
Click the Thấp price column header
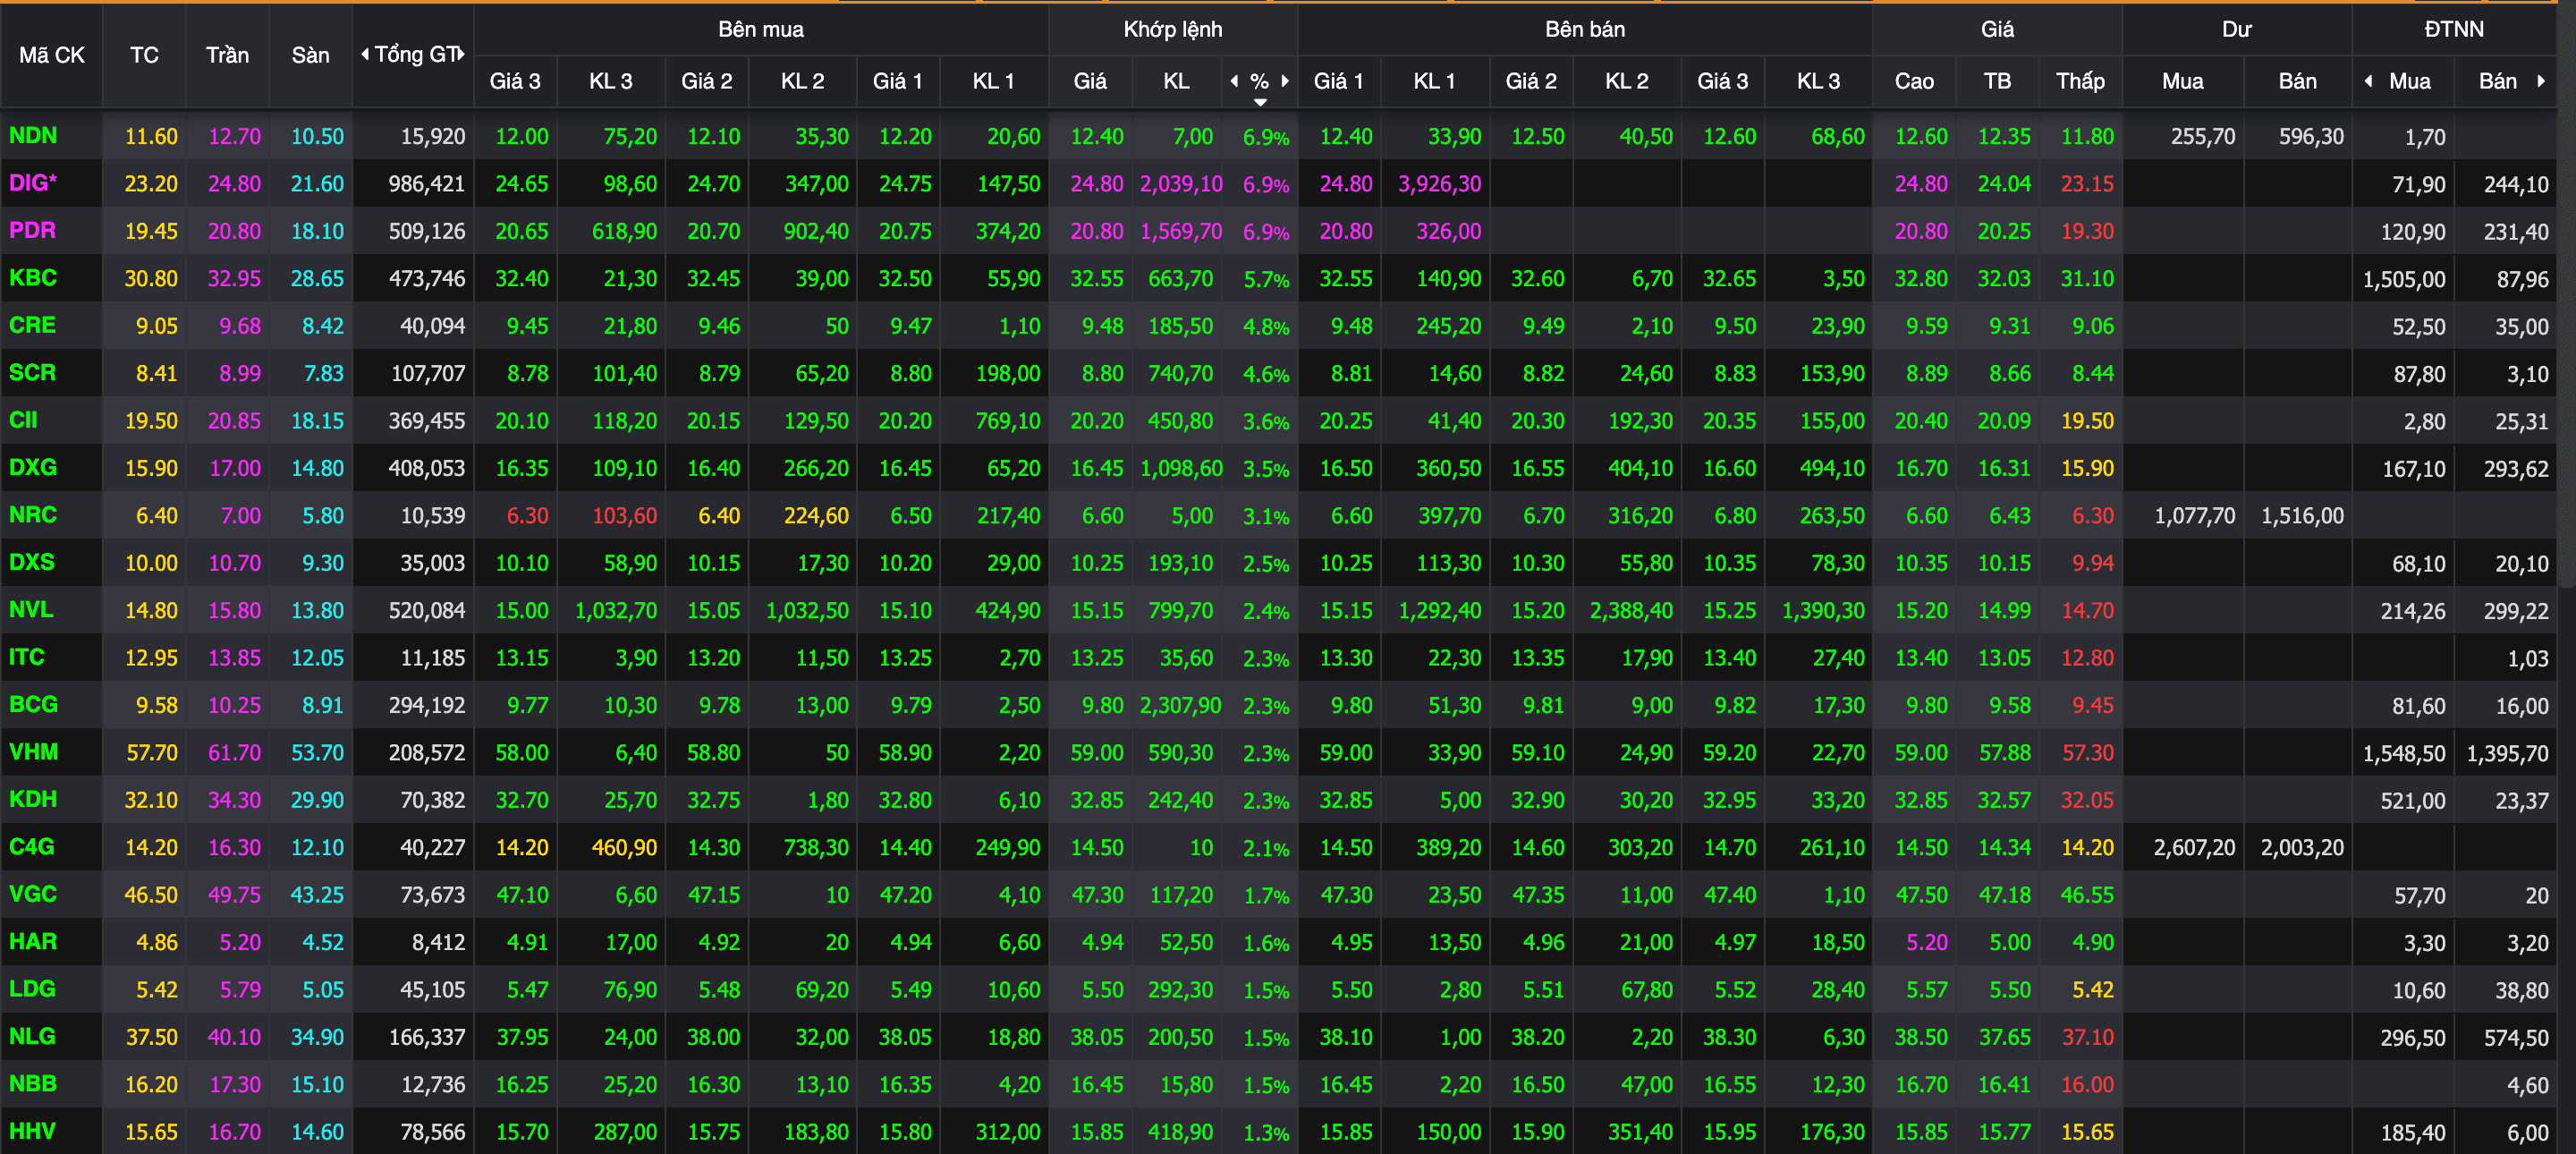(x=2080, y=81)
